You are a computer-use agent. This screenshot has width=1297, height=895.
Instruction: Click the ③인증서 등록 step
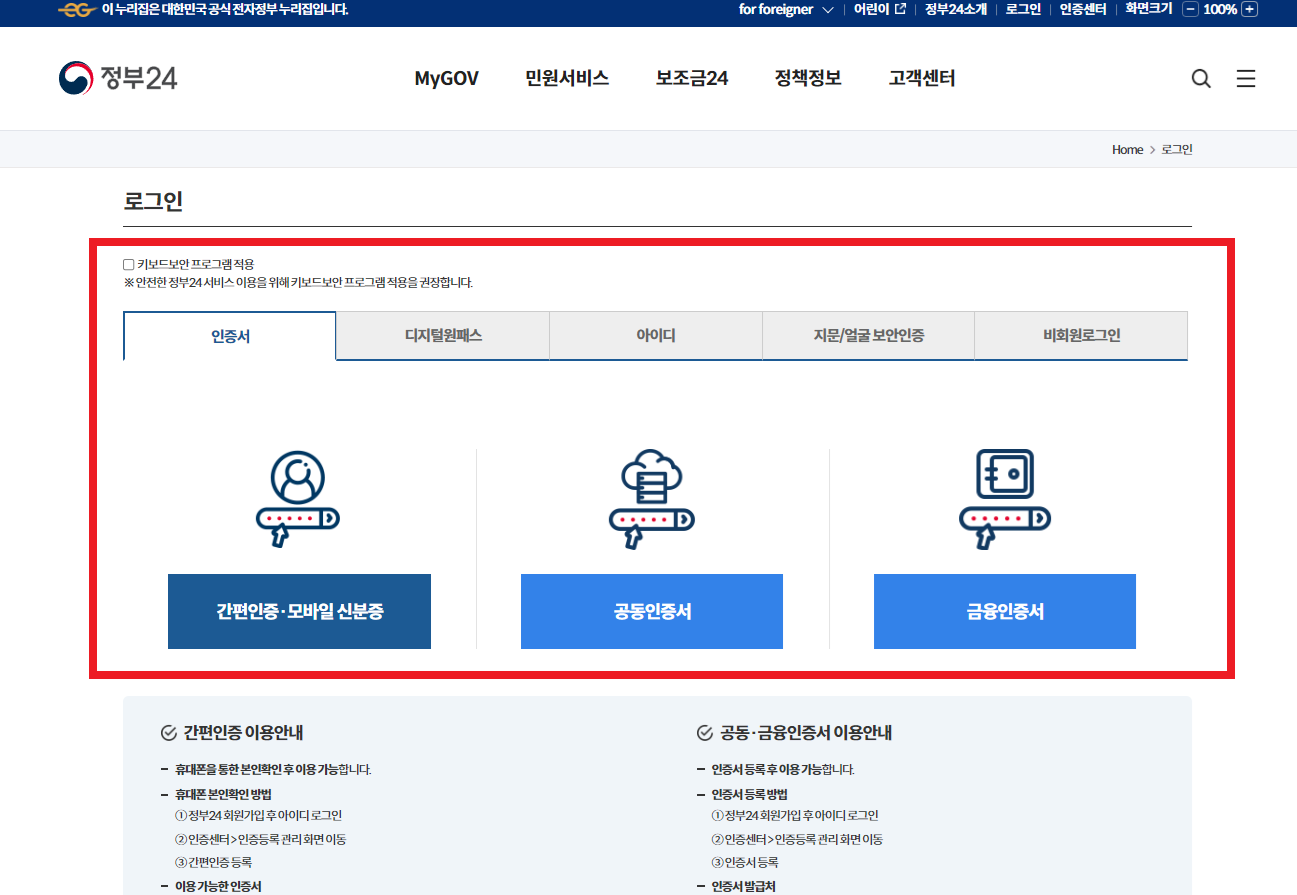click(x=745, y=862)
